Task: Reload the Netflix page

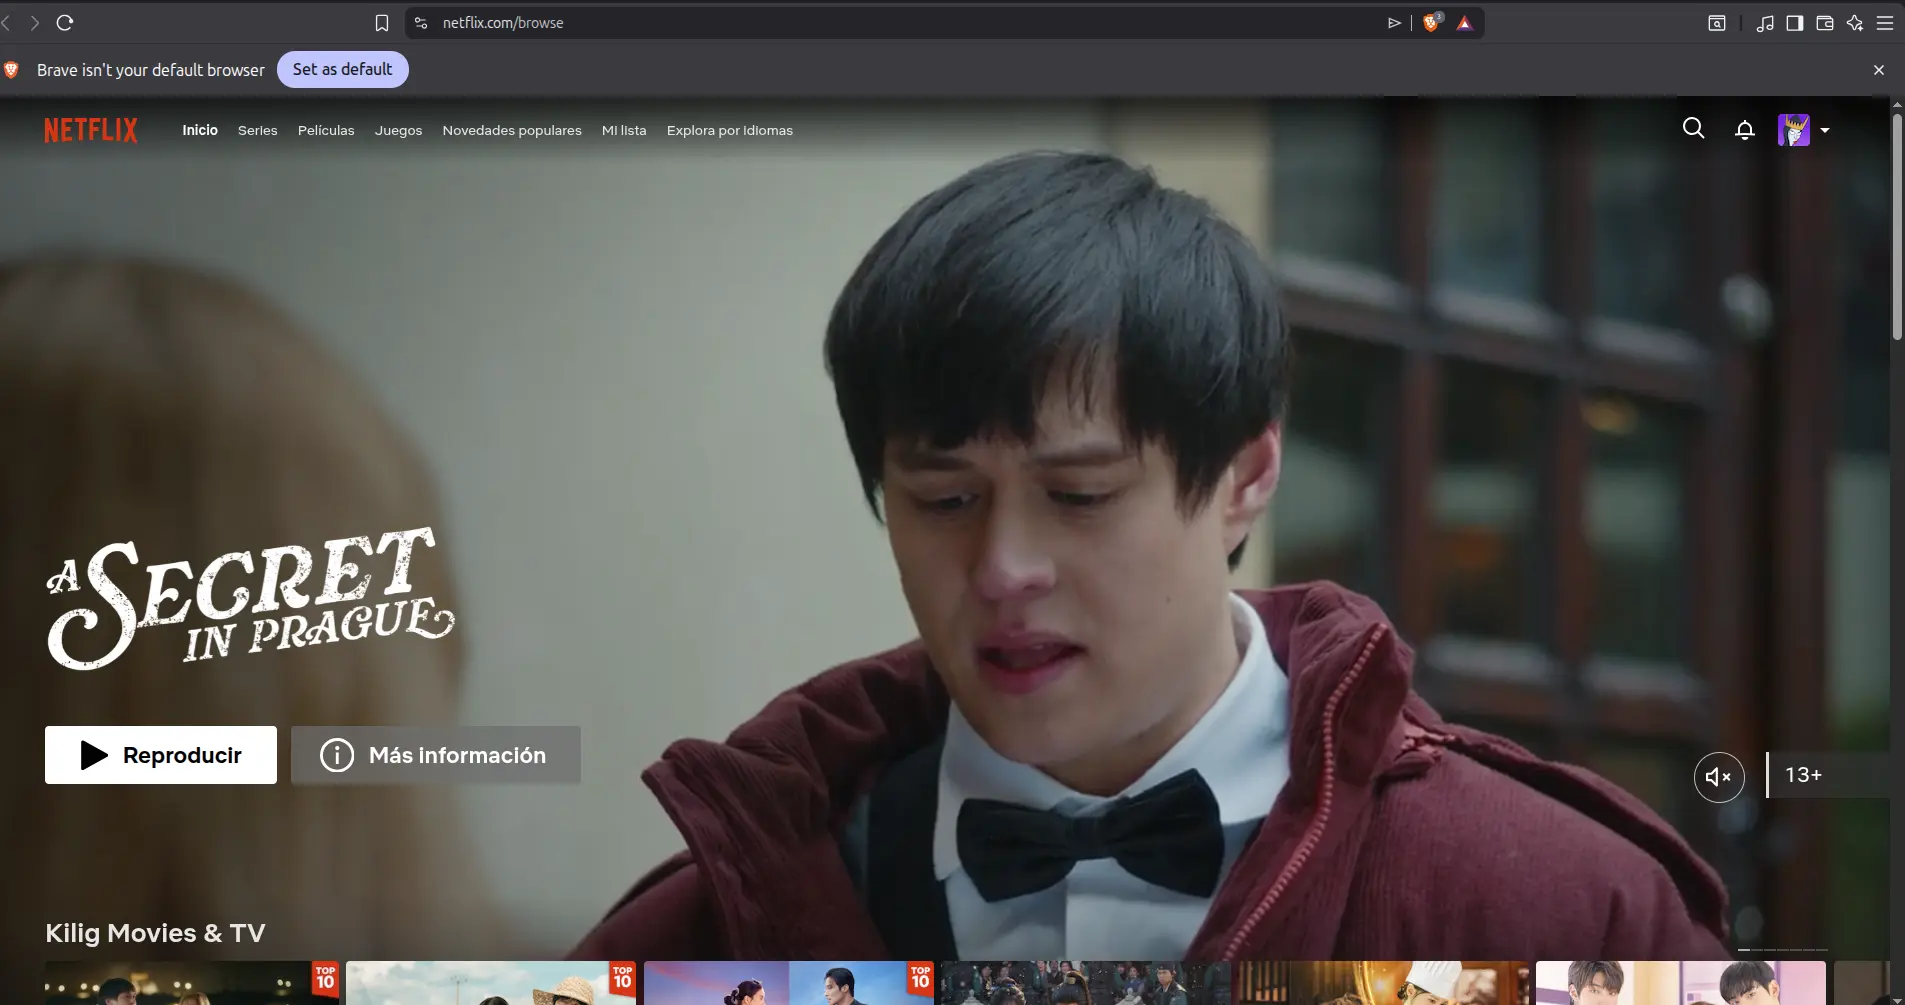Action: click(x=65, y=23)
